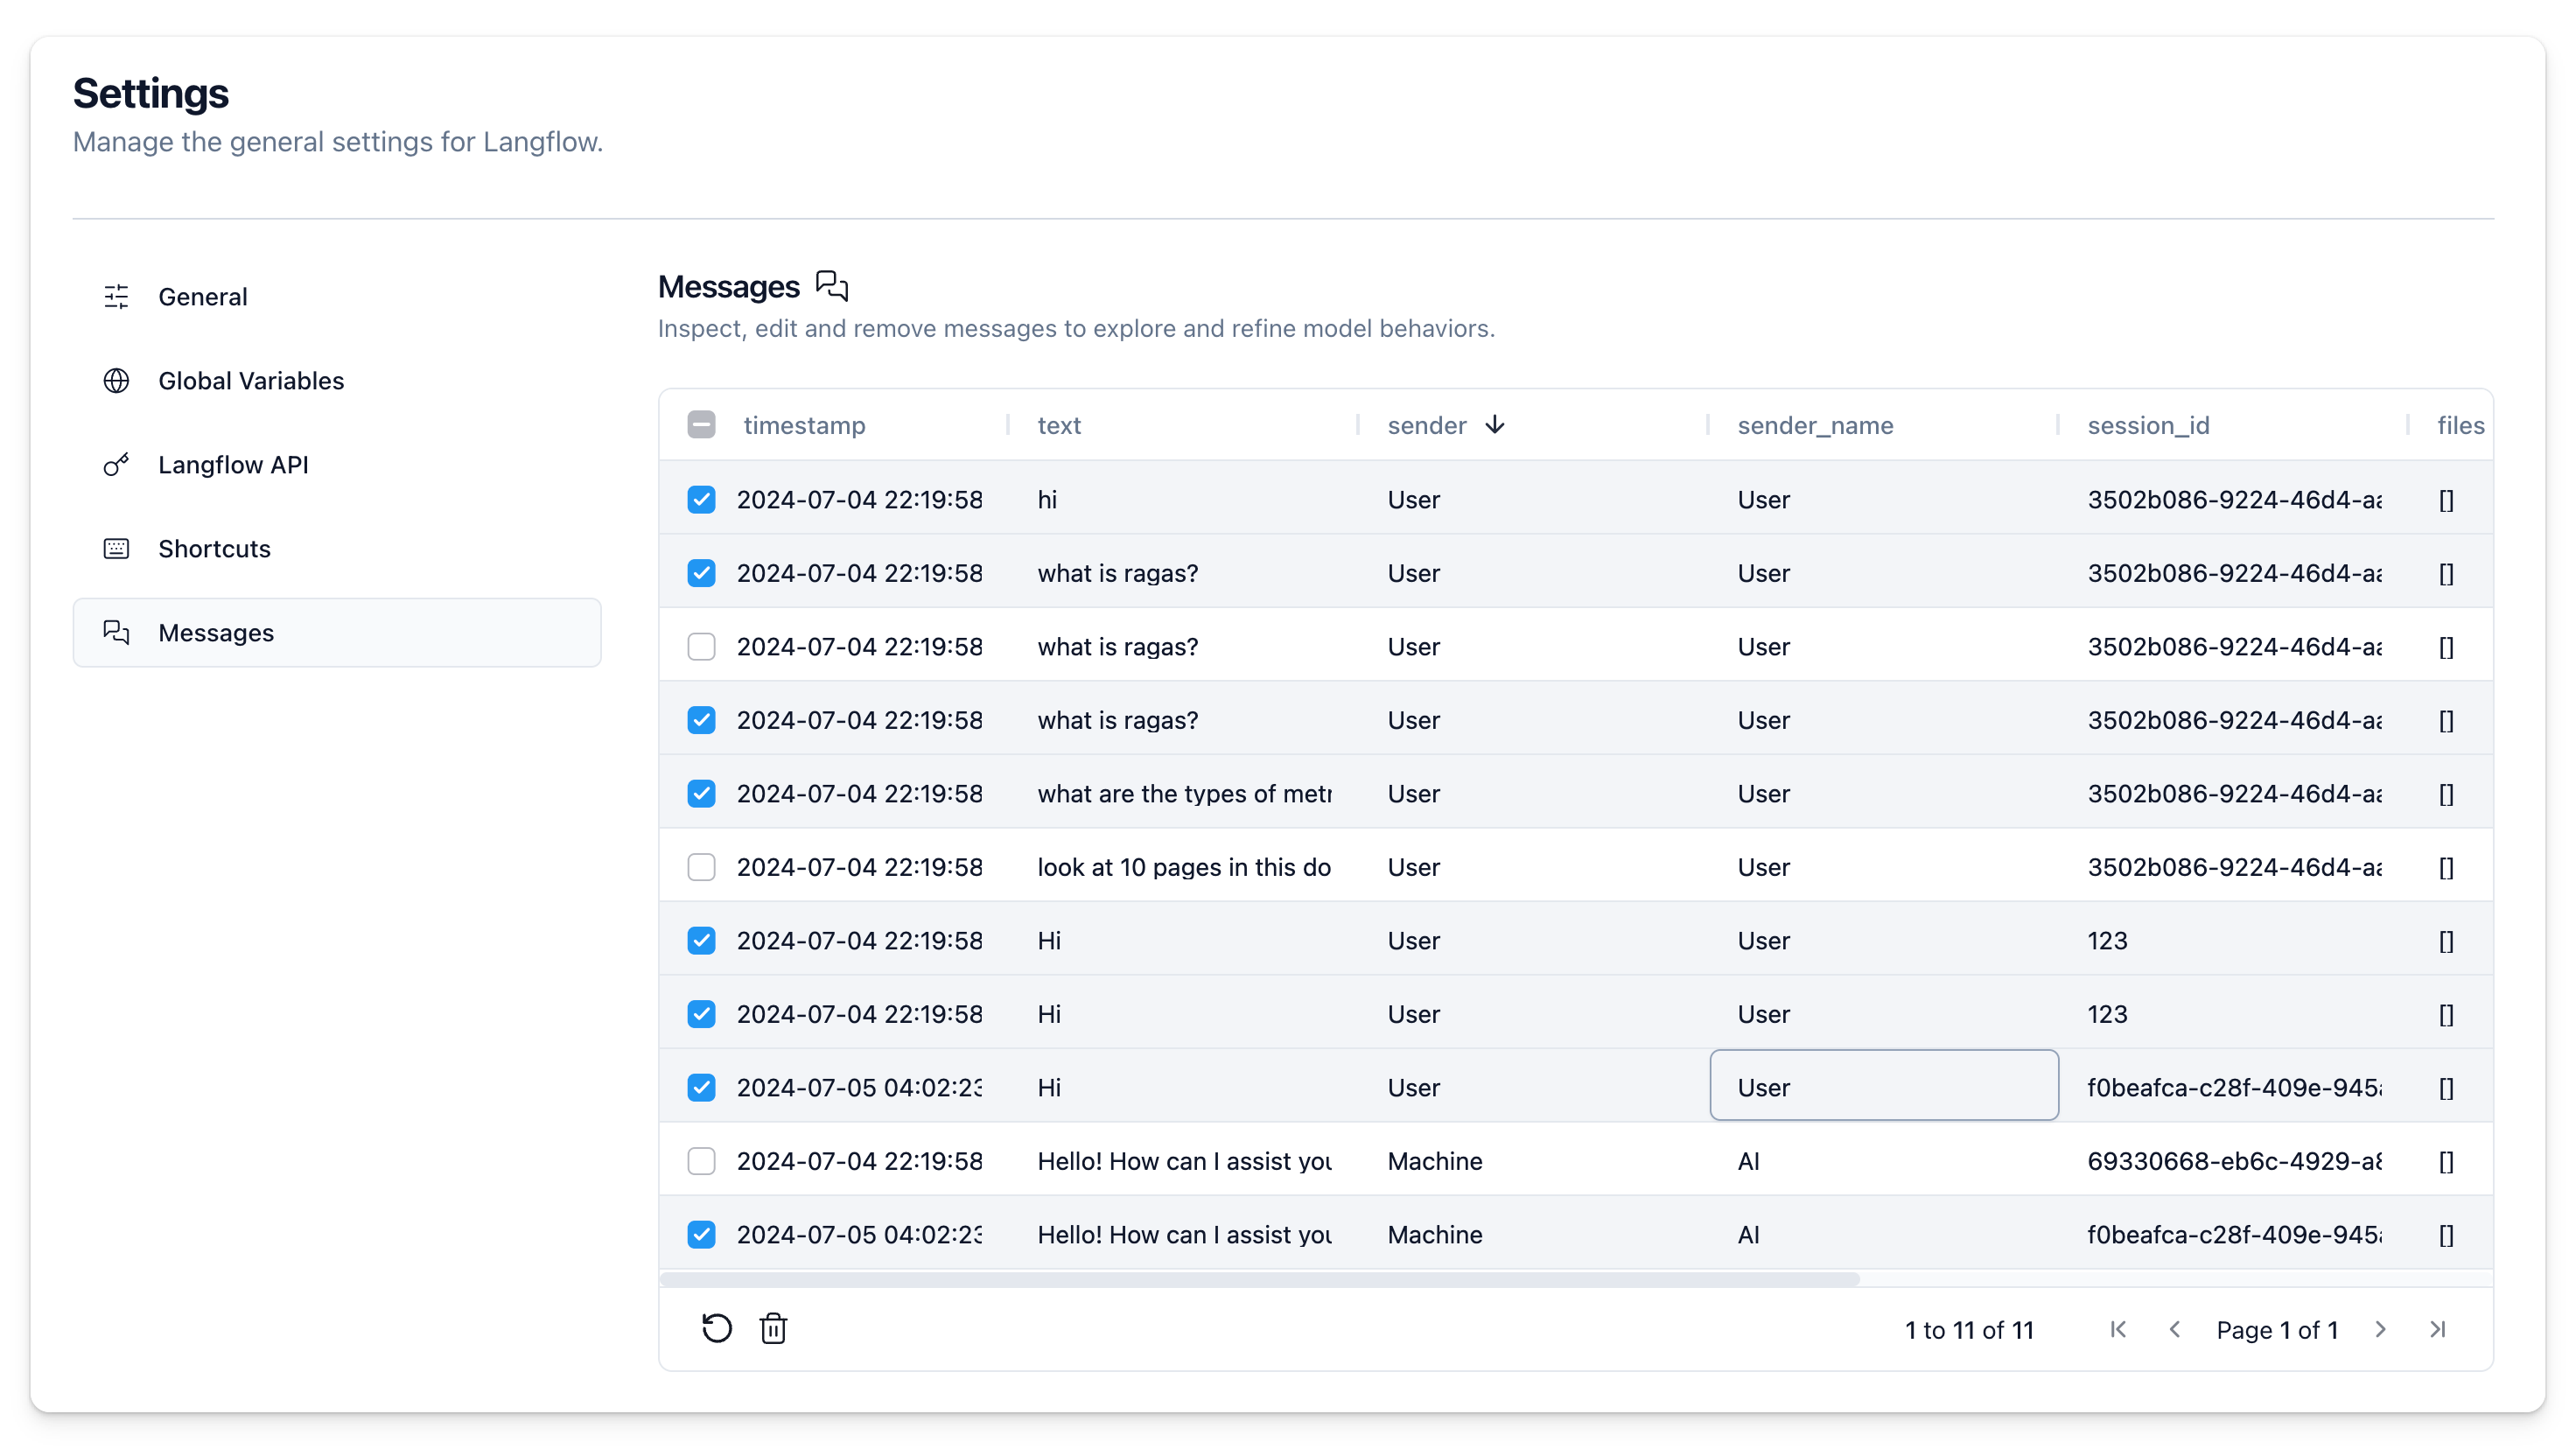Click the trash delete icon
The width and height of the screenshot is (2576, 1449).
point(773,1328)
